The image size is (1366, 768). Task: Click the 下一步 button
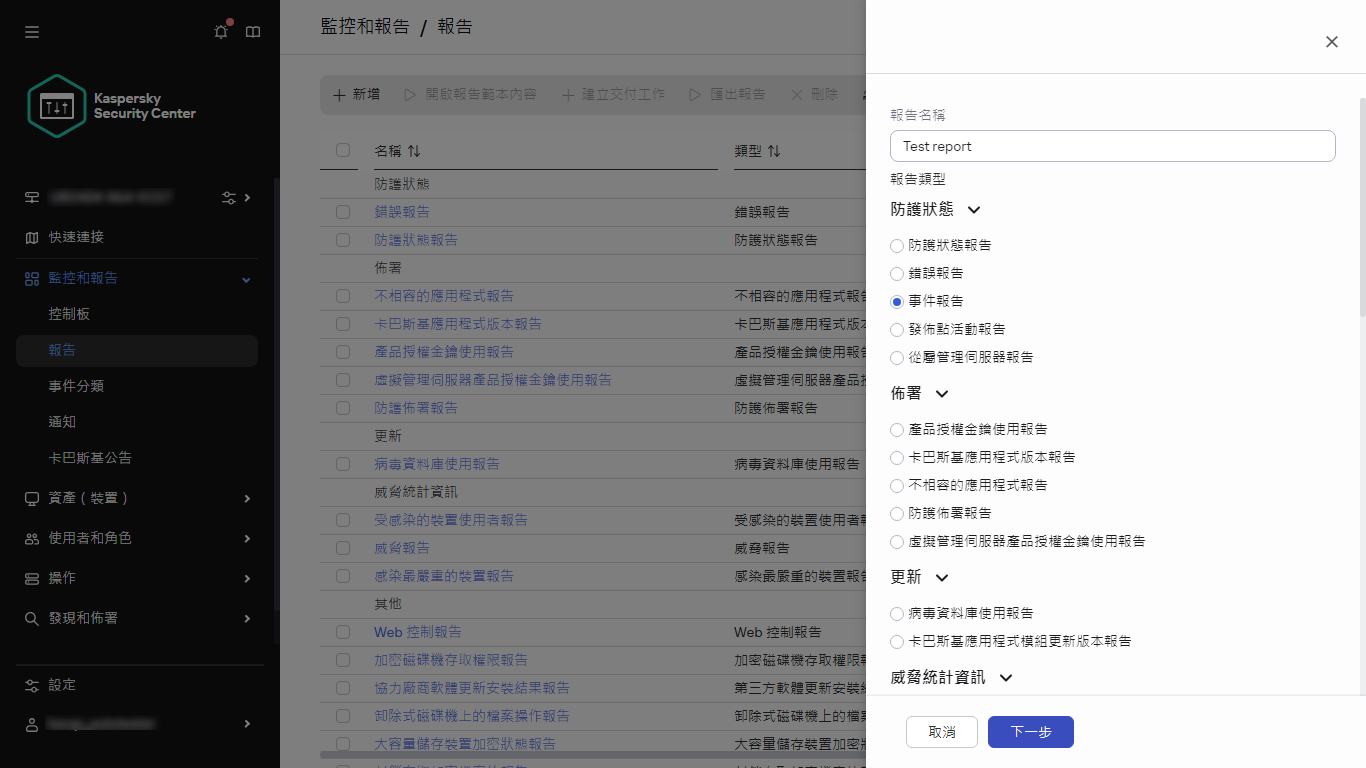pos(1030,731)
